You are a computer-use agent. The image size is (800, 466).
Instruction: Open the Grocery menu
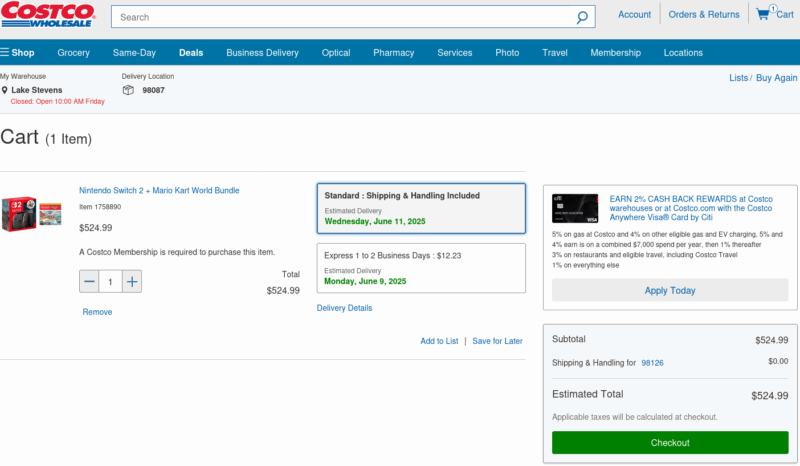(x=73, y=53)
